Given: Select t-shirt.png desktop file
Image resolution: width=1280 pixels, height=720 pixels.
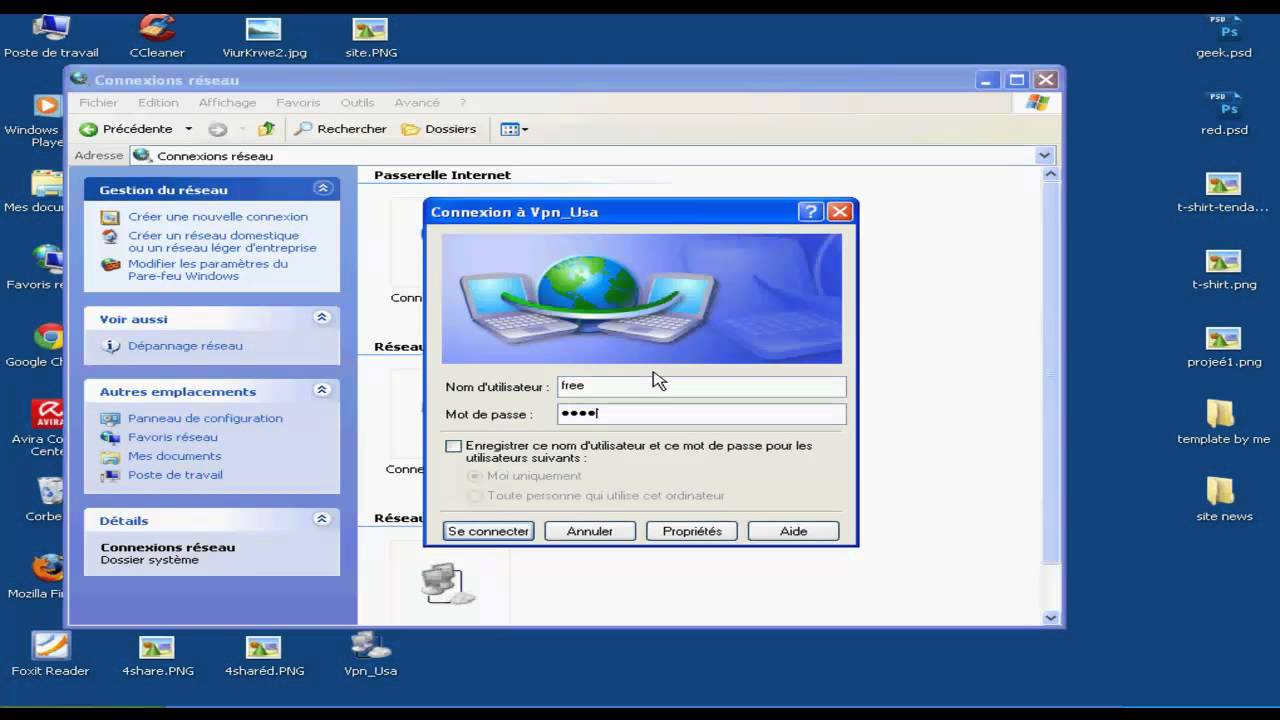Looking at the screenshot, I should (1224, 269).
